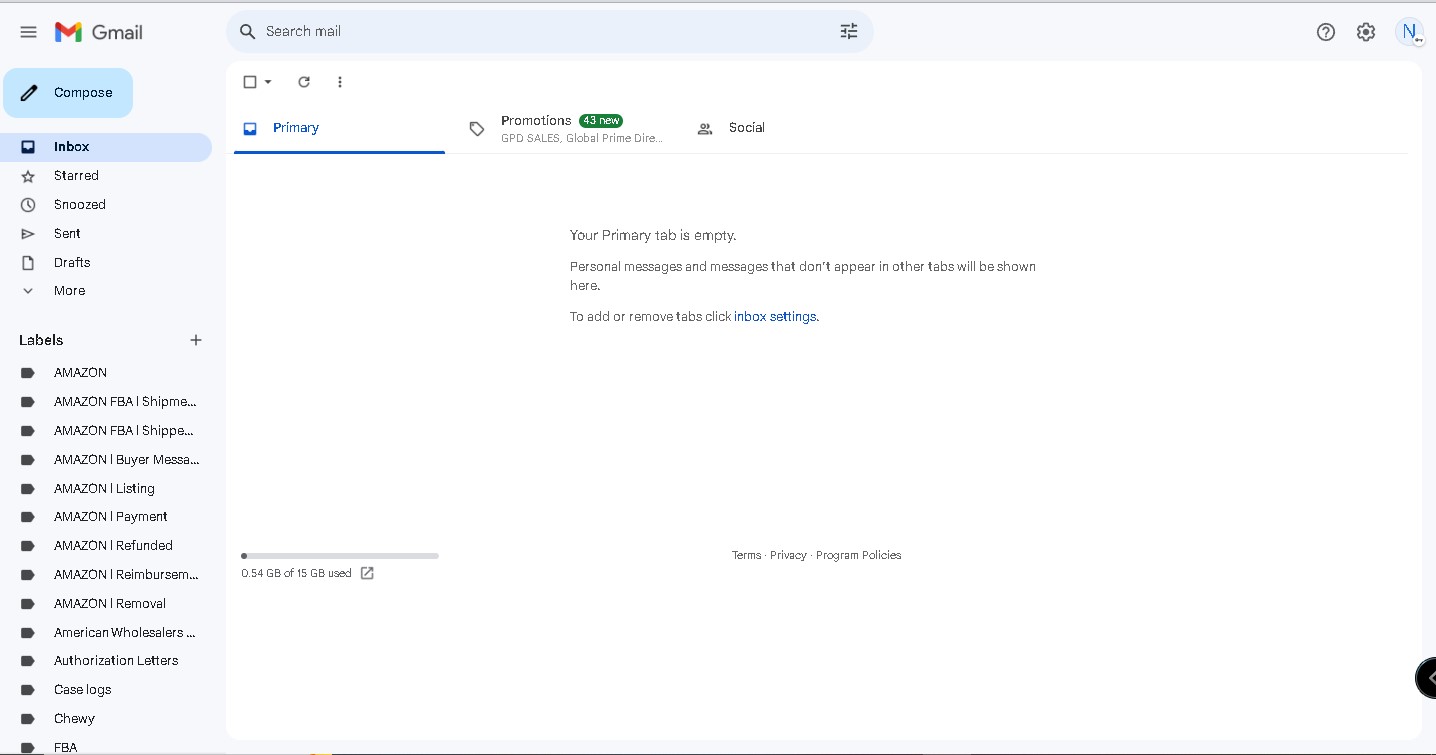Open the Program Policies link
Viewport: 1436px width, 755px height.
858,555
